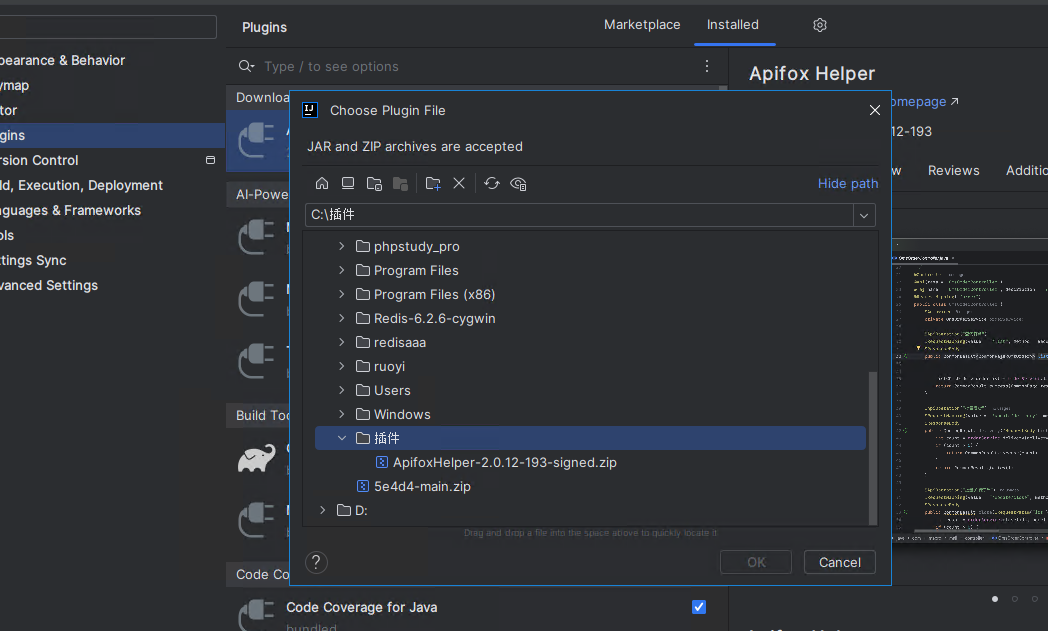Expand the phpstudy_pro folder
The image size is (1048, 631).
342,246
